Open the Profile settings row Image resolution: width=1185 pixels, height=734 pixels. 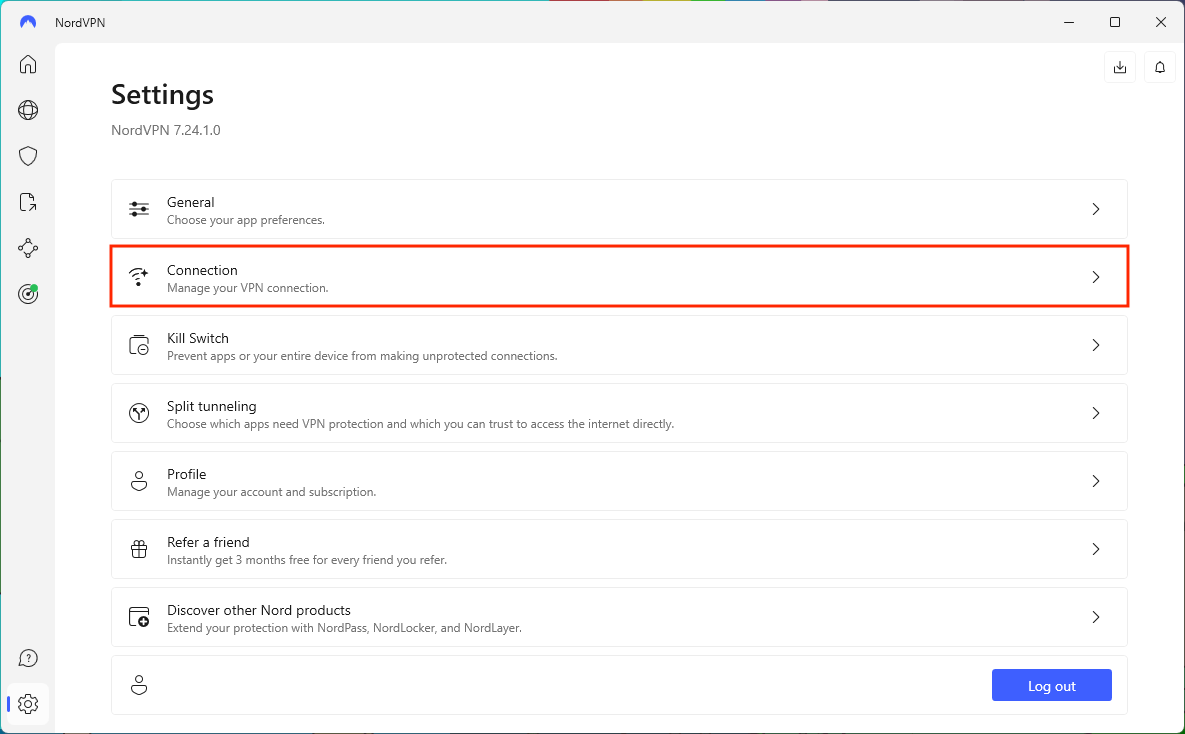(x=619, y=481)
